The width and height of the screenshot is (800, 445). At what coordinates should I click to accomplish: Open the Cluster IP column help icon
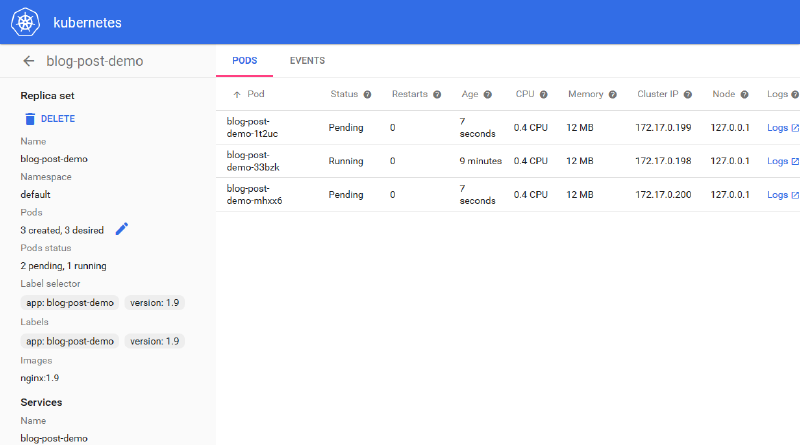(x=688, y=94)
